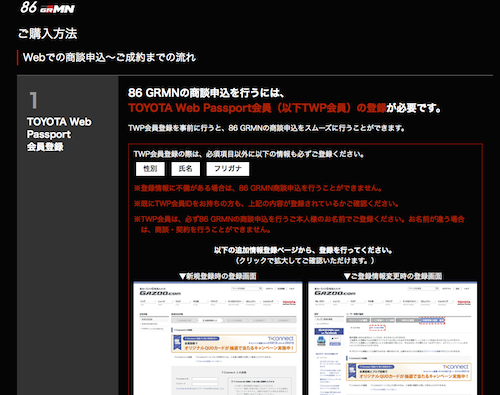This screenshot has width=500, height=395.
Task: Click the step number 1 in sidebar
Action: click(33, 100)
